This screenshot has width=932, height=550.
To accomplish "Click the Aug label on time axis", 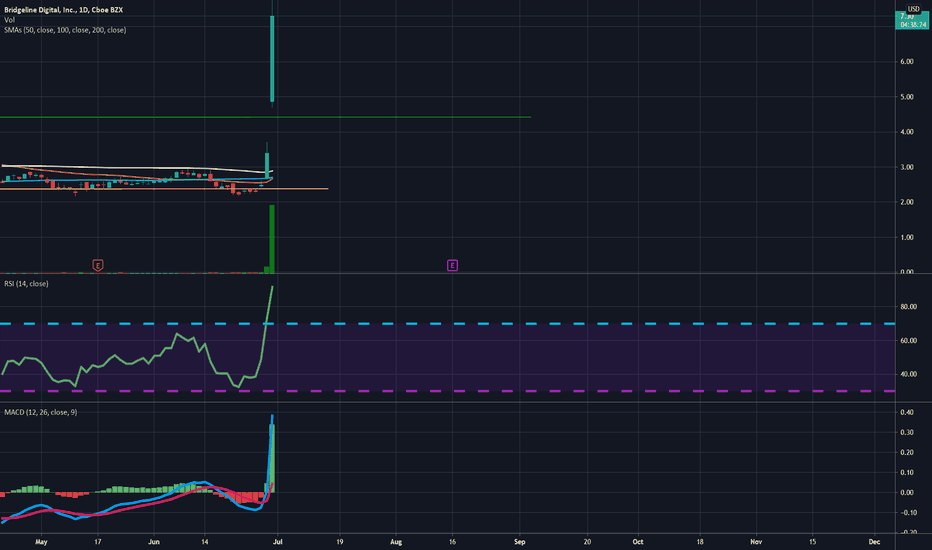I will [396, 542].
